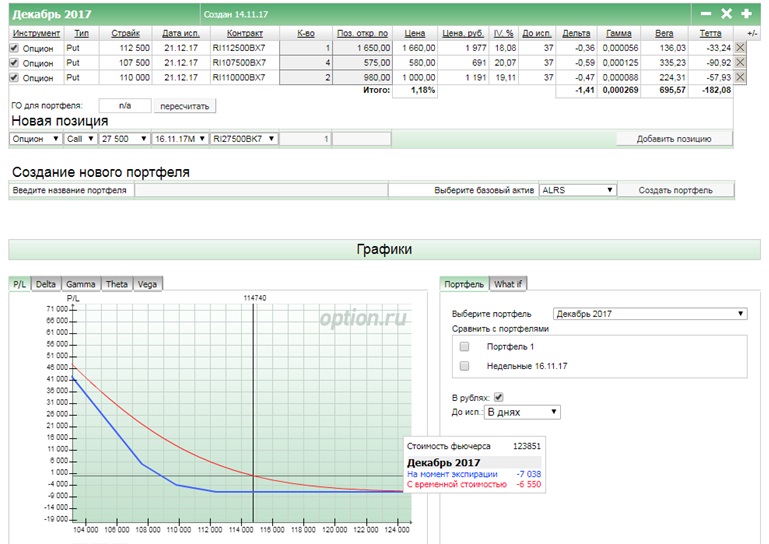Click the minus icon in portfolio header

[x=706, y=14]
